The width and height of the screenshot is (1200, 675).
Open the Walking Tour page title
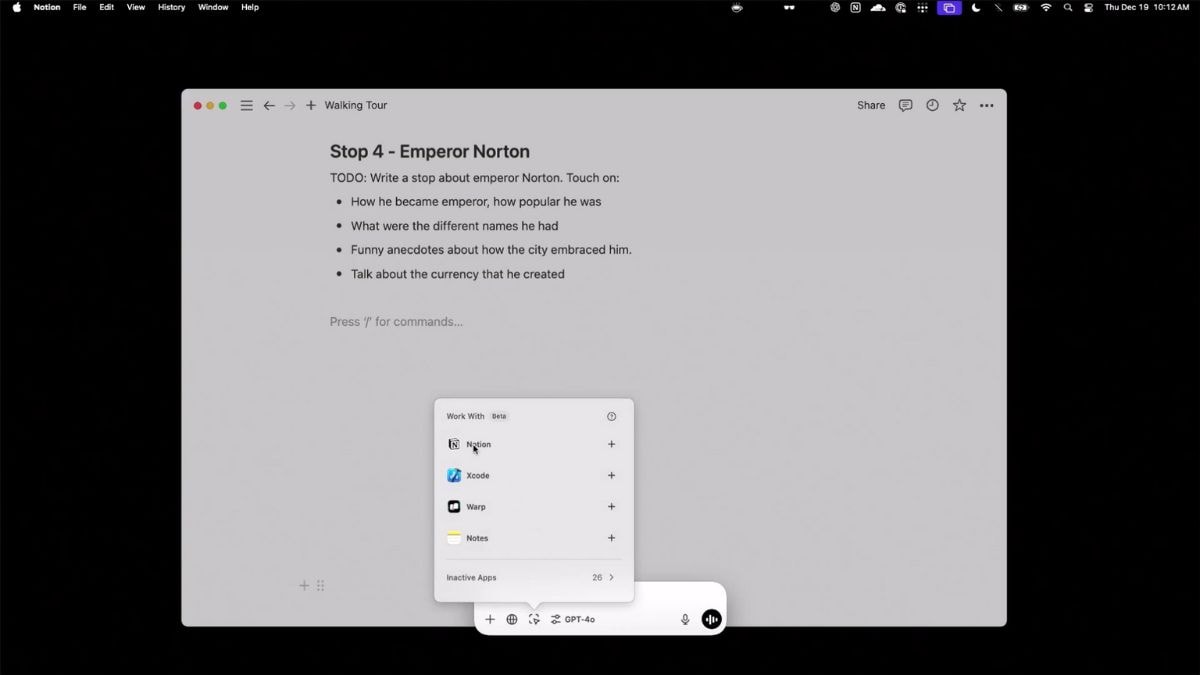[356, 105]
